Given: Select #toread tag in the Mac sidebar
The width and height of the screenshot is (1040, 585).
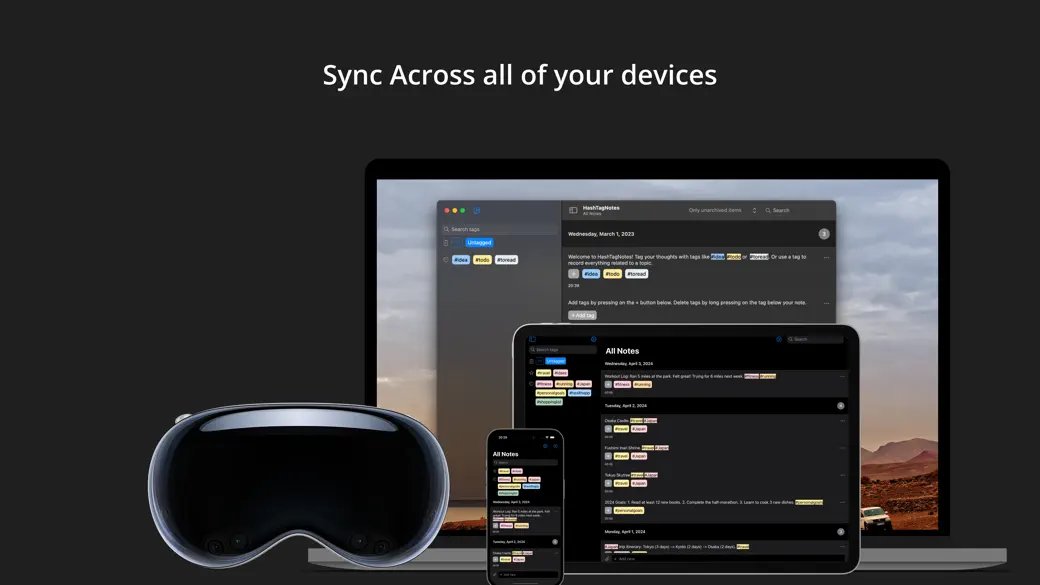Looking at the screenshot, I should click(506, 260).
